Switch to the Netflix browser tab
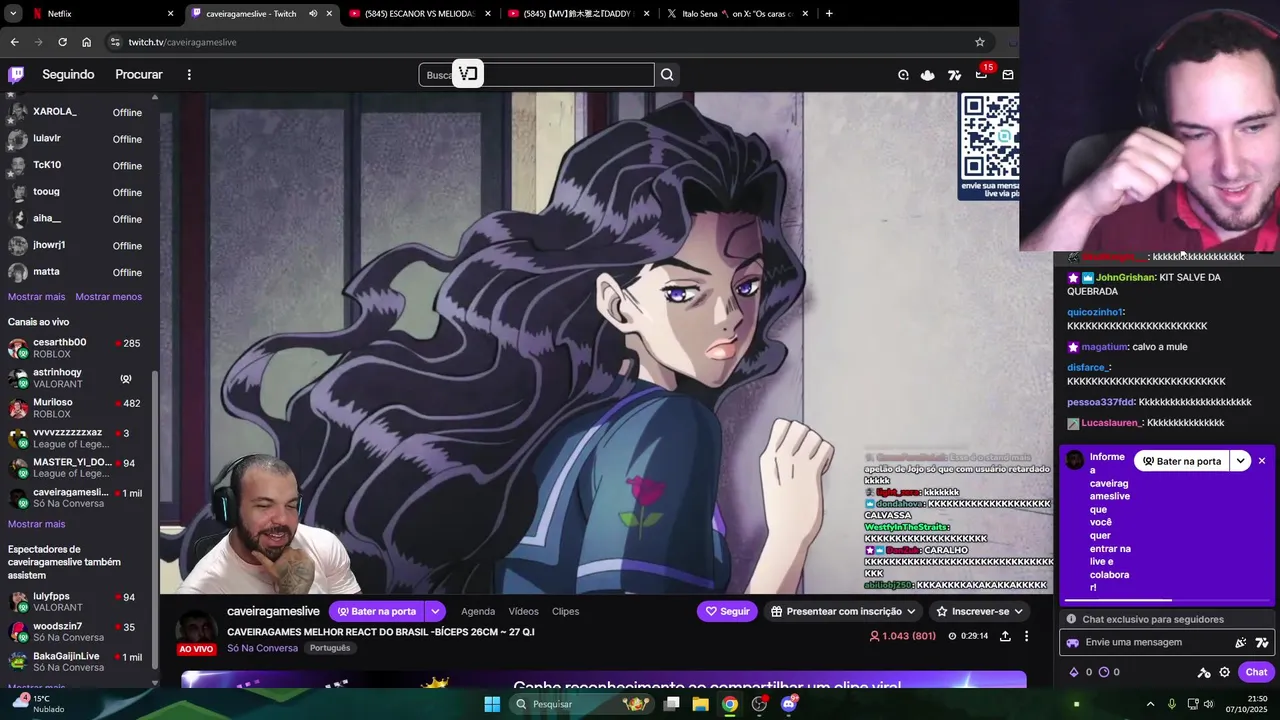The width and height of the screenshot is (1280, 720). 93,14
